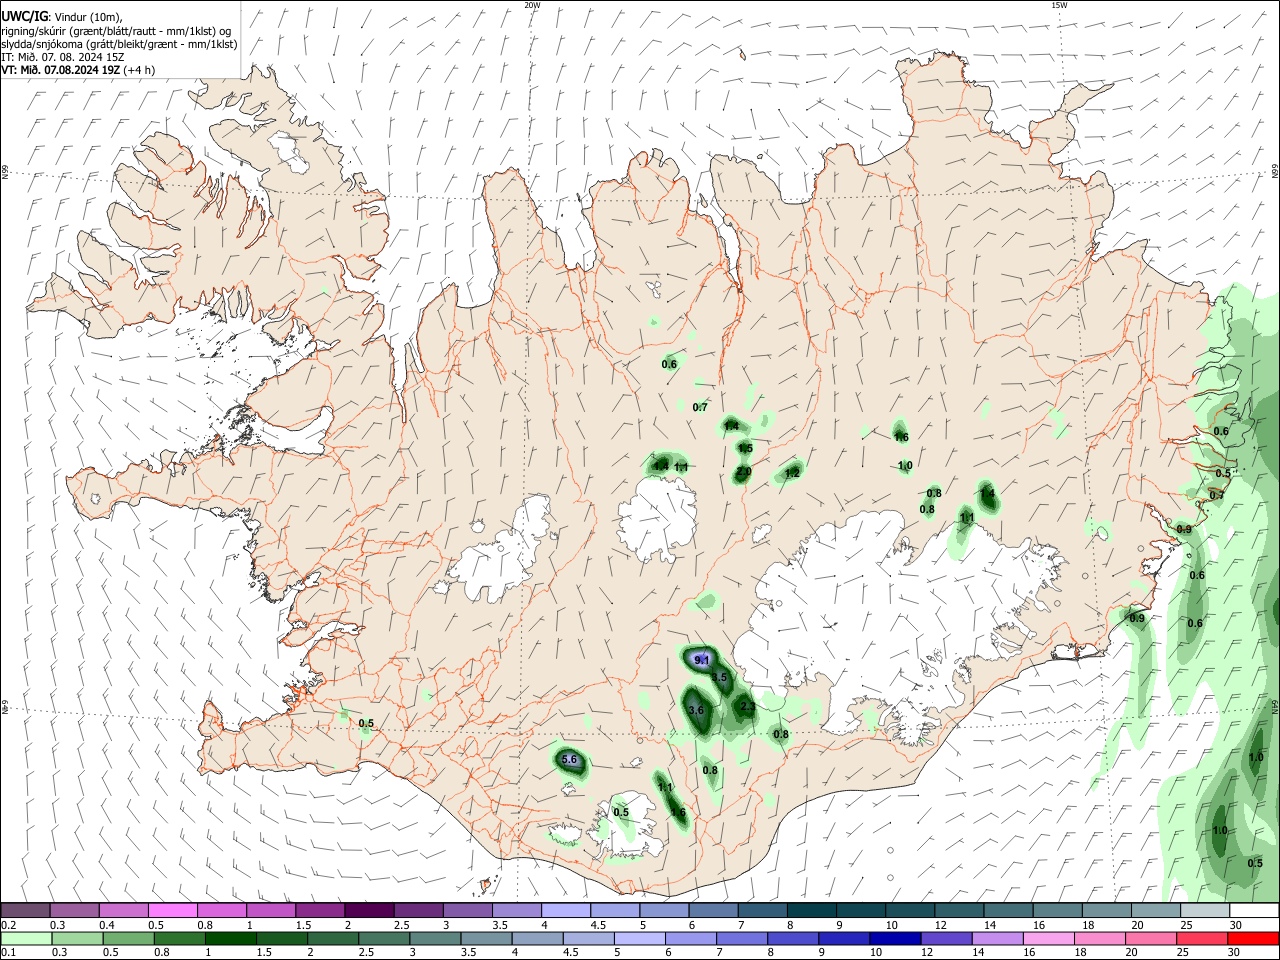
Task: Pick the white 30 snow swatch
Action: (1254, 910)
